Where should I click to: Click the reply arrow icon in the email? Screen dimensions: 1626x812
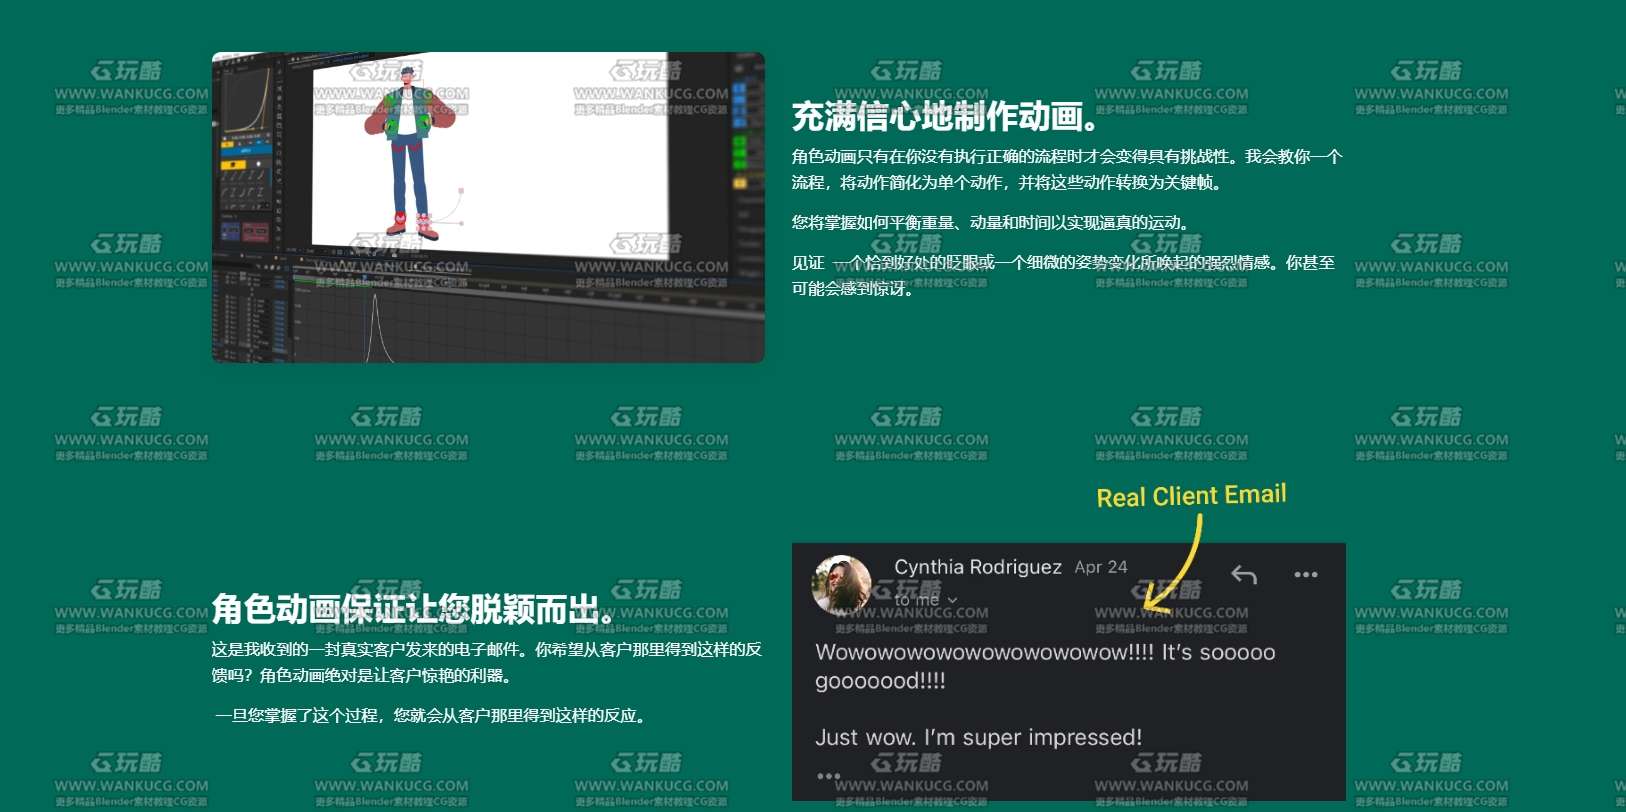tap(1244, 575)
